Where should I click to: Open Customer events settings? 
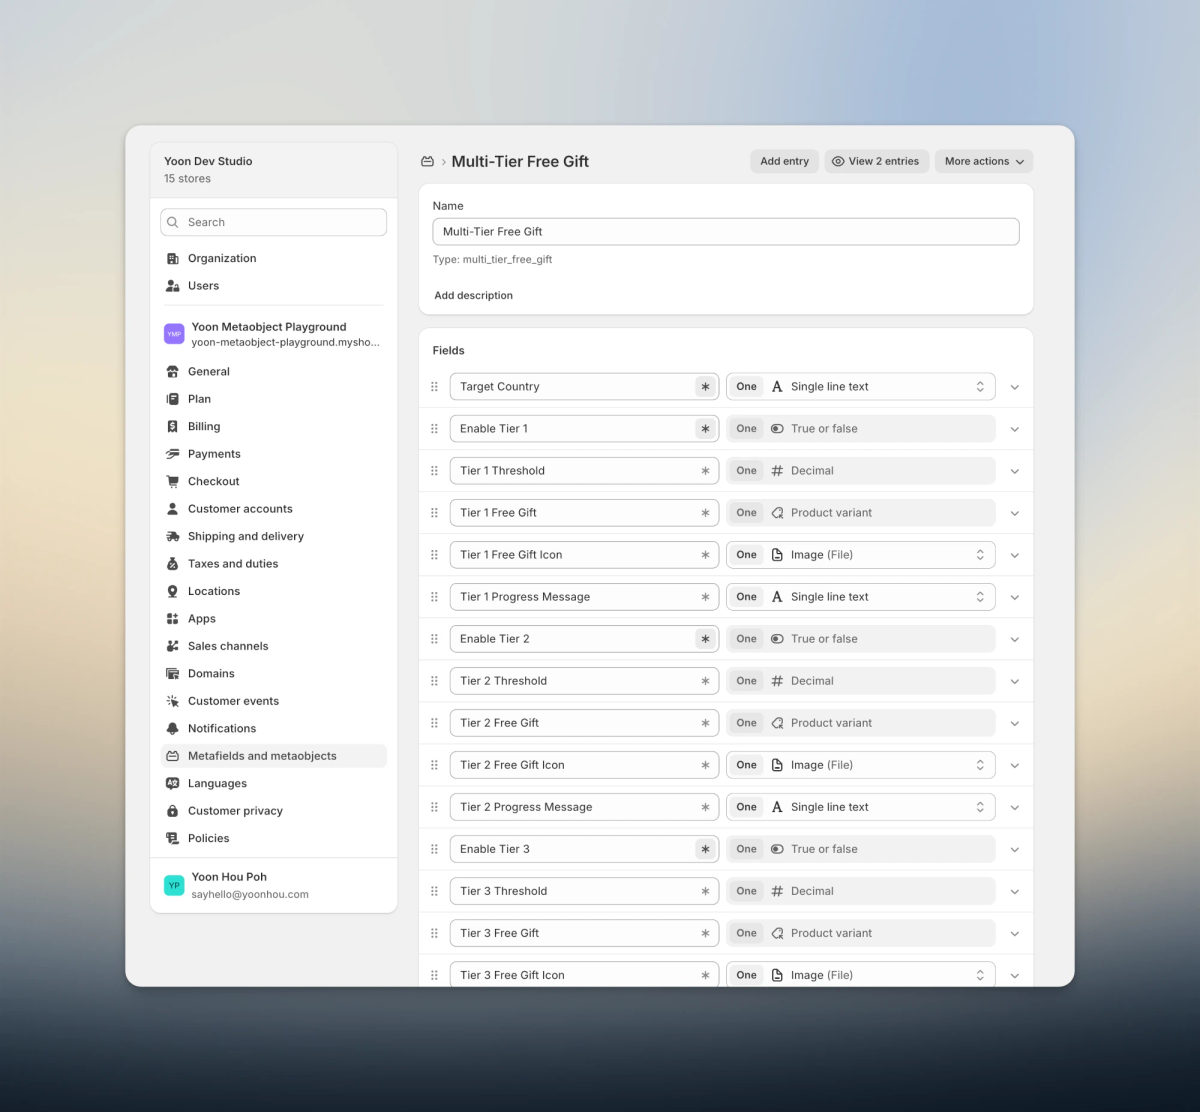(x=273, y=701)
